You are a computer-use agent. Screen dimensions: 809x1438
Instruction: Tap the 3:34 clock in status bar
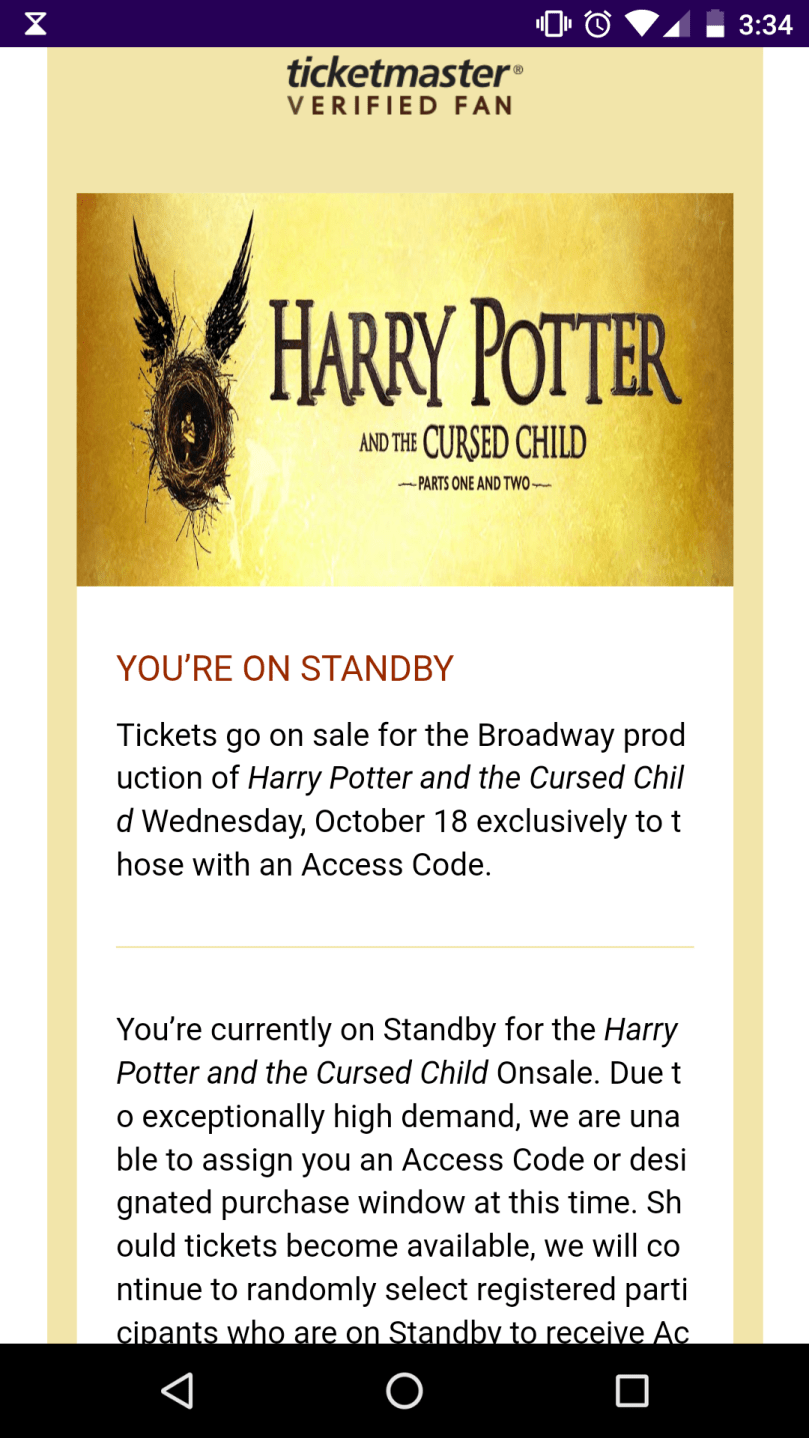click(765, 23)
